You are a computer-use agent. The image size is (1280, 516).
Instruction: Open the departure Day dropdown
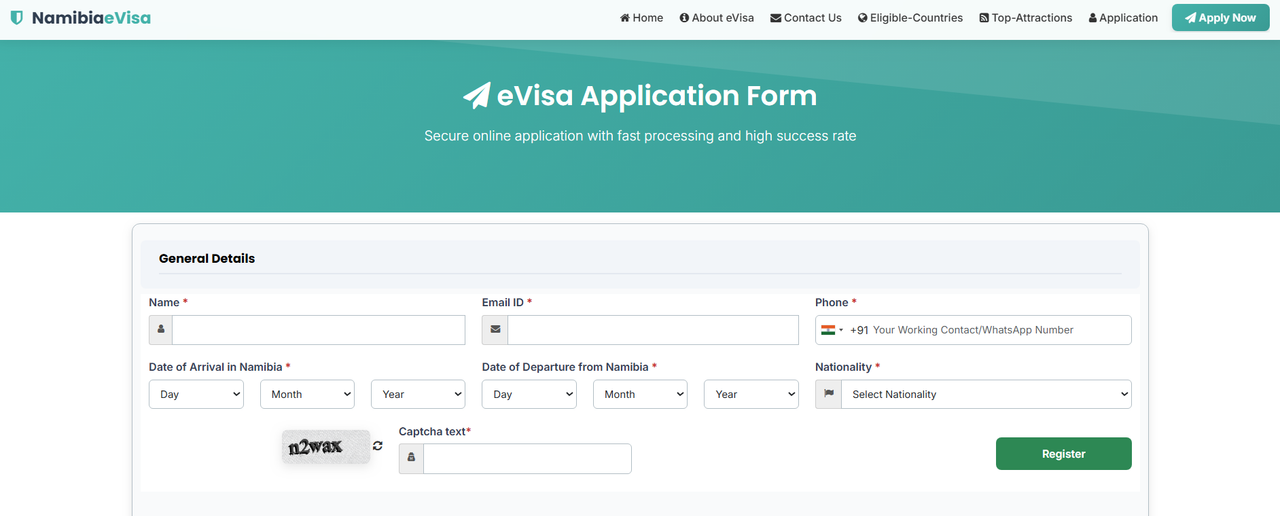(529, 394)
